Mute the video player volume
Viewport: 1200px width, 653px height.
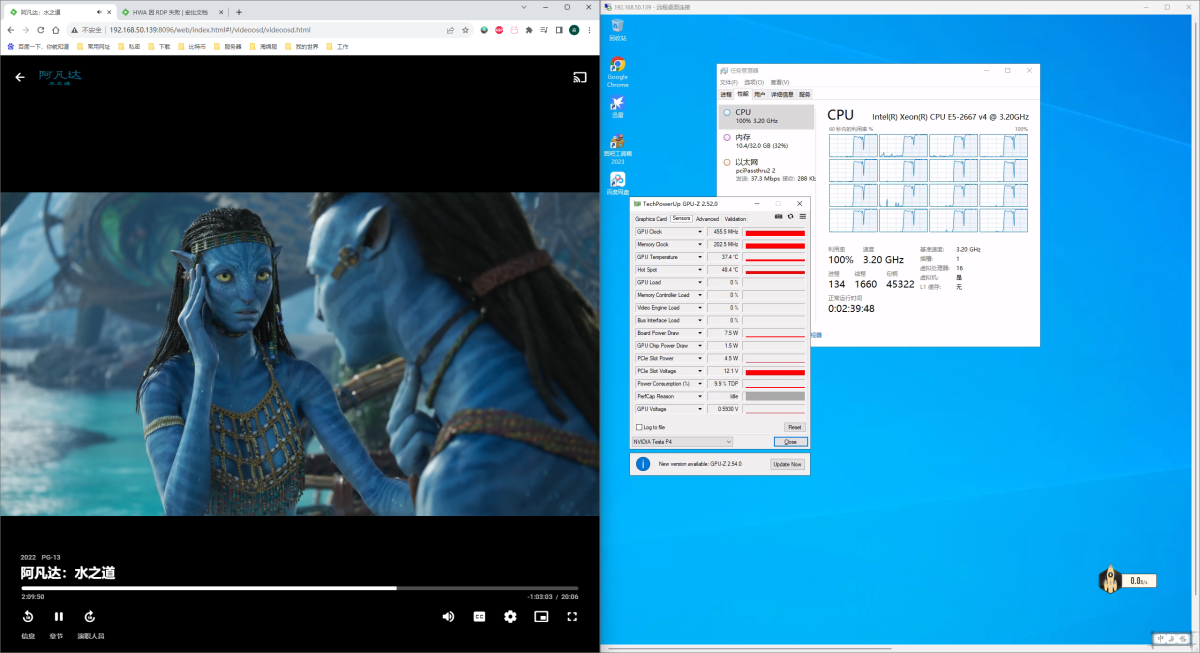coord(448,617)
